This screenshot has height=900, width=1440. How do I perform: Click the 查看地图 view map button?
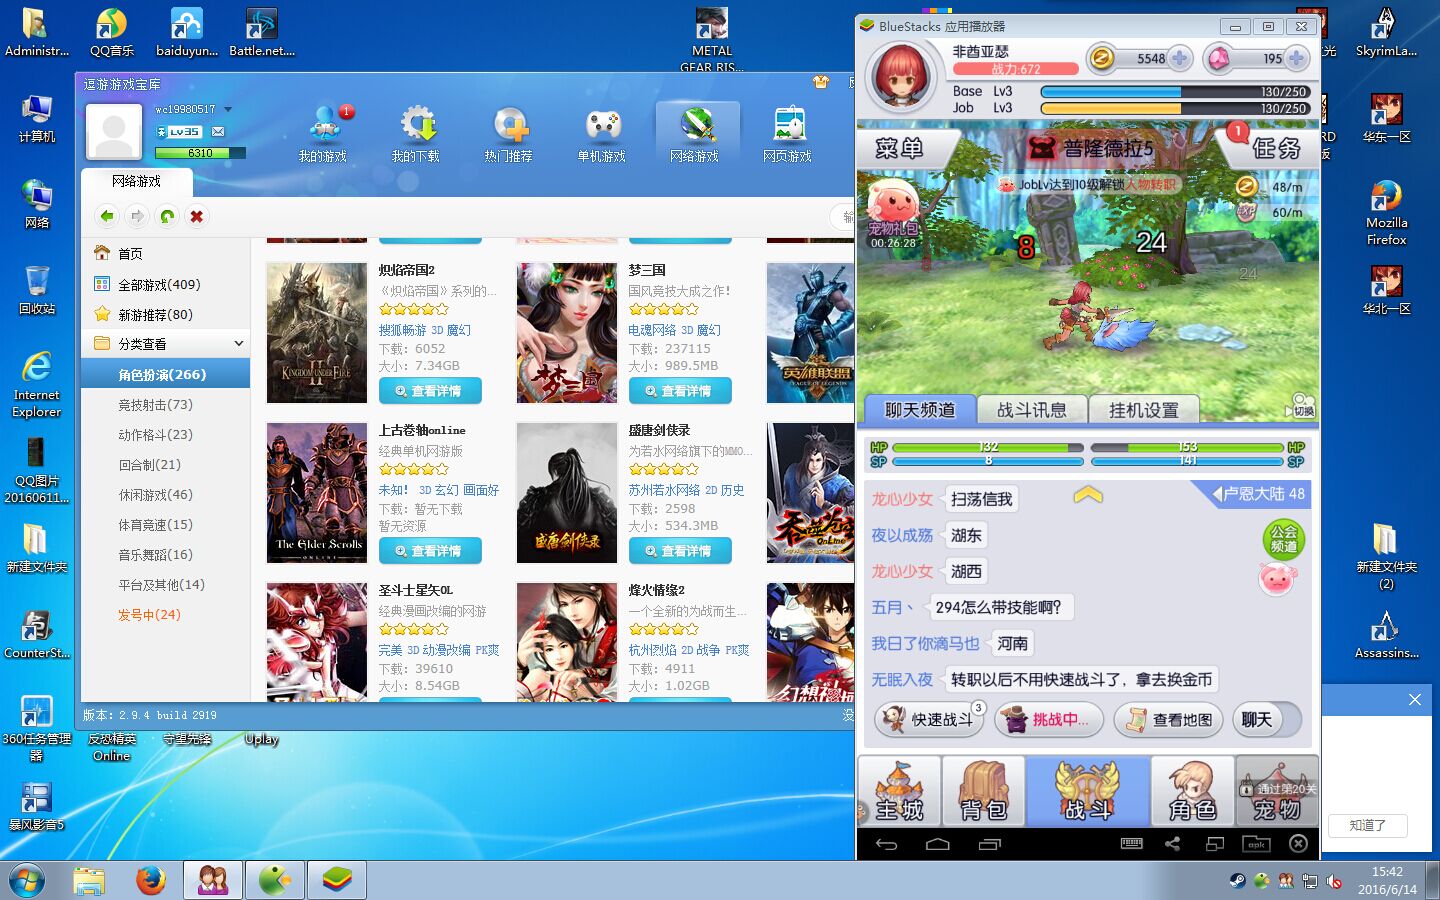coord(1169,719)
